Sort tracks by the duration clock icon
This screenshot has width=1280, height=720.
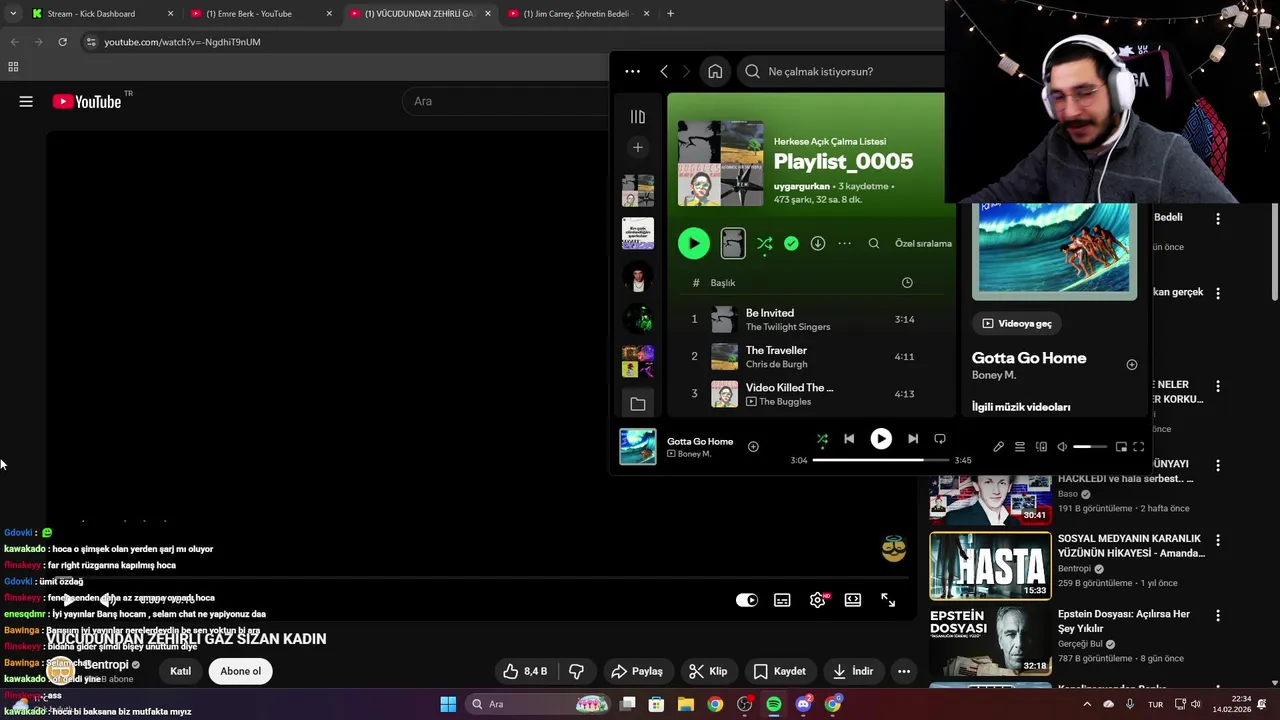[907, 283]
